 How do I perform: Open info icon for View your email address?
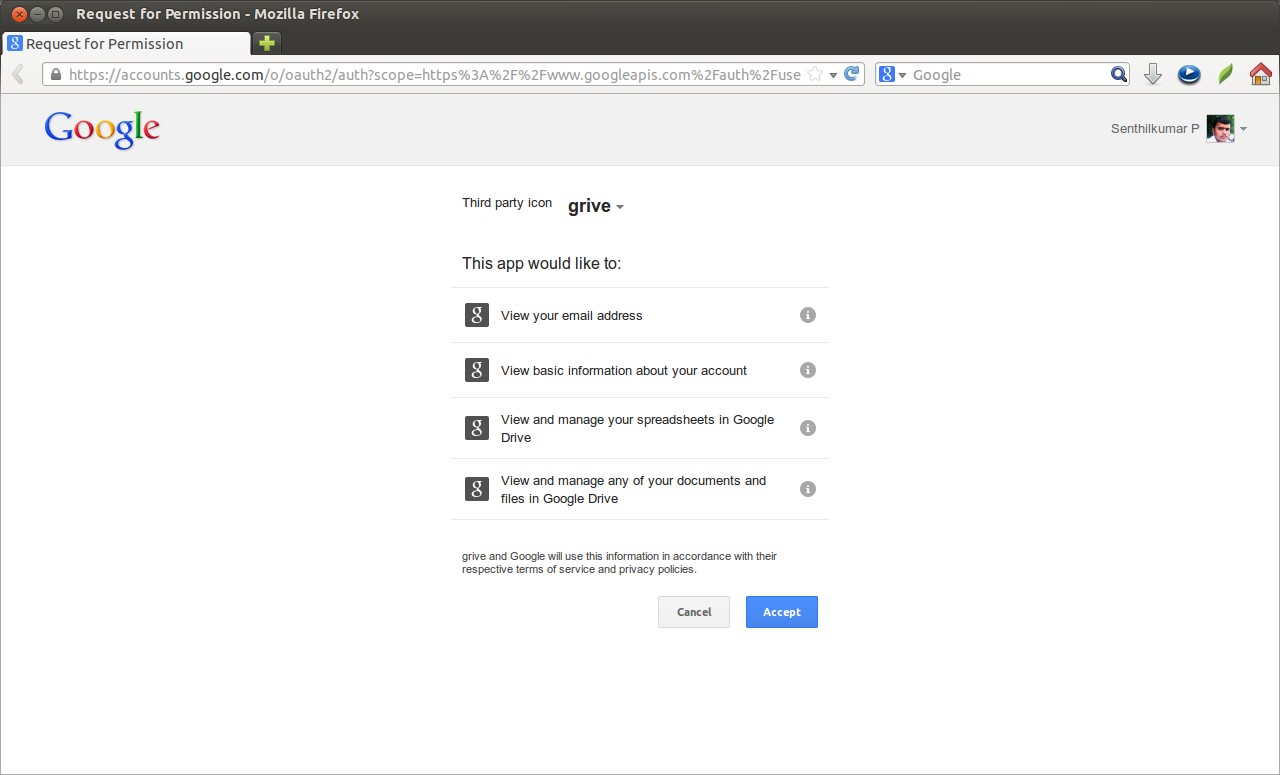(x=808, y=315)
